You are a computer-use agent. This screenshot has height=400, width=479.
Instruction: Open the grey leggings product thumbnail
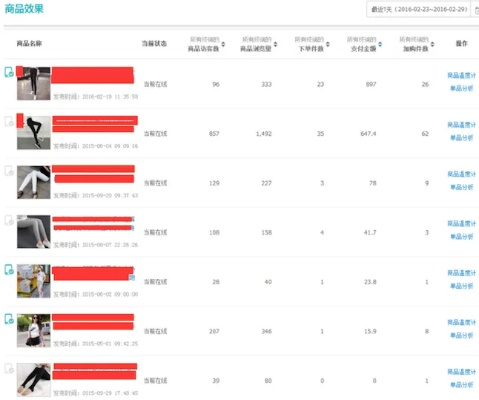[x=34, y=232]
